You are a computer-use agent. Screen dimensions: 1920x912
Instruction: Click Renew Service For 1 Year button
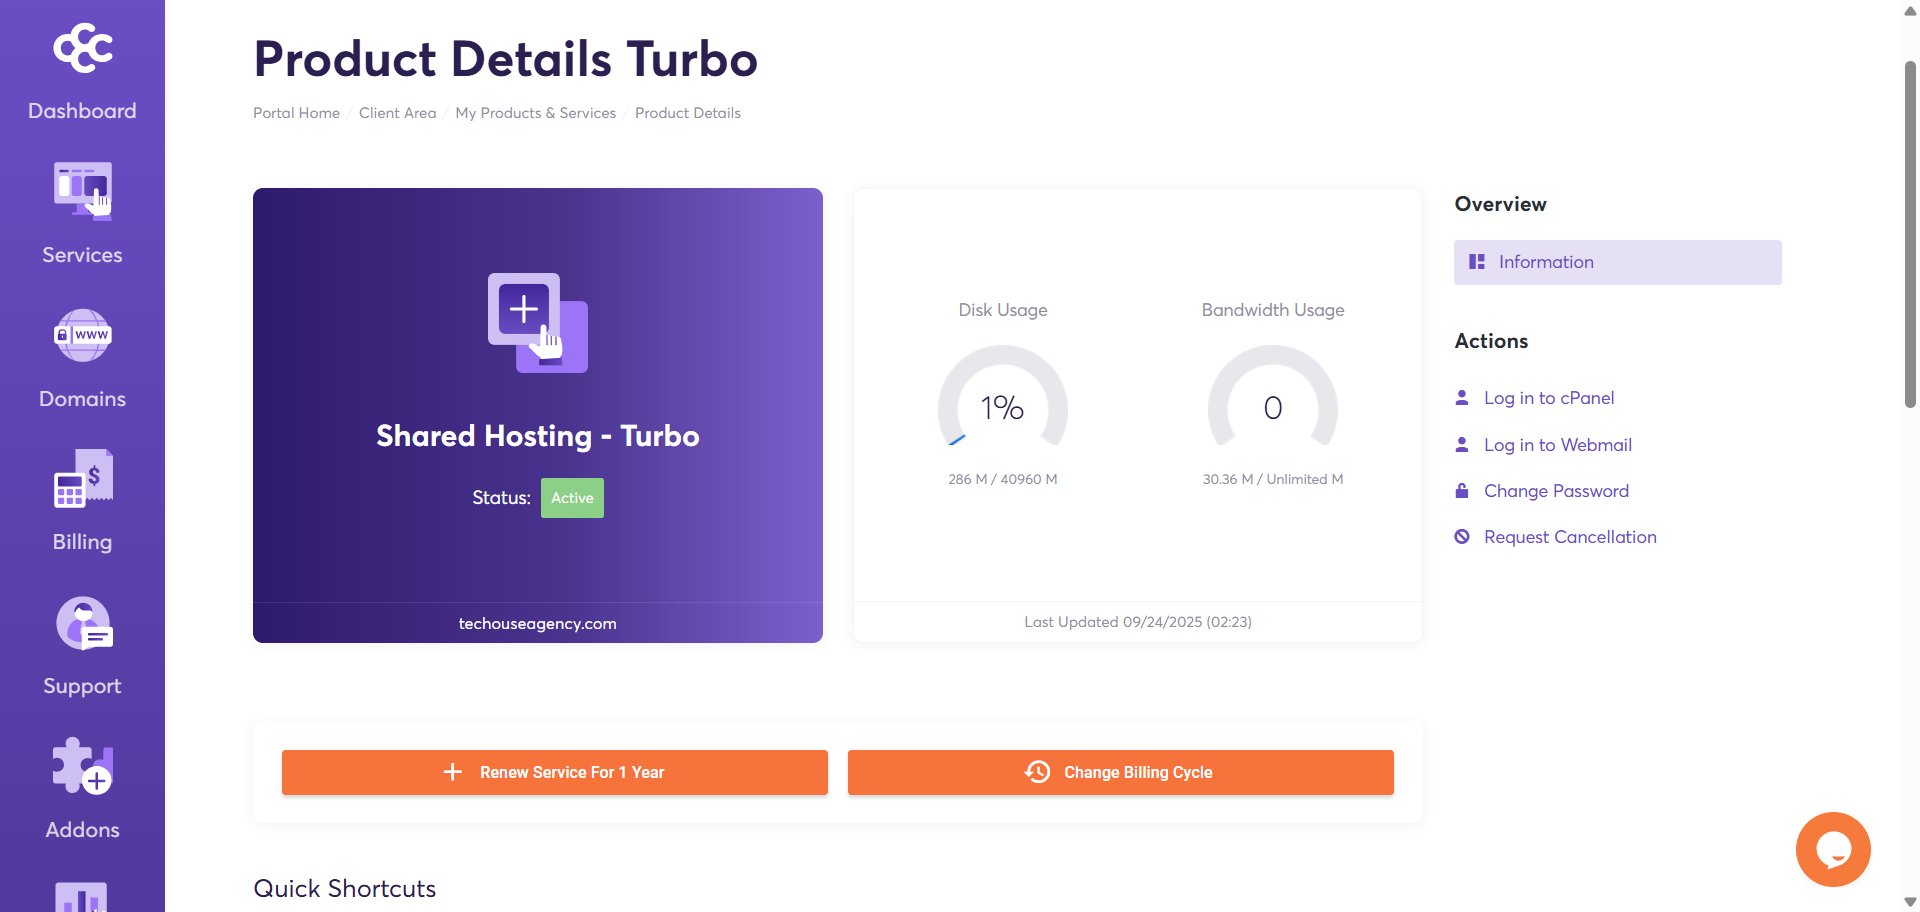click(x=555, y=772)
